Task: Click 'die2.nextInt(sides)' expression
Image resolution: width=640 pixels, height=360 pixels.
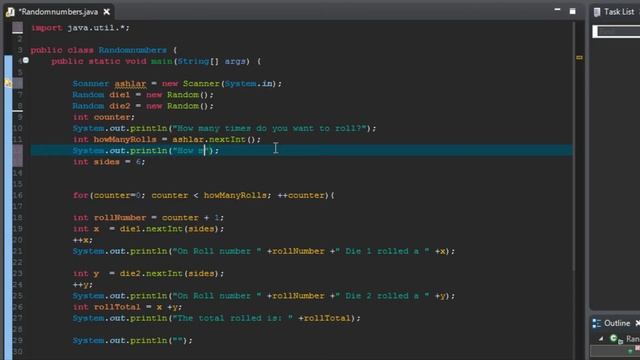Action: (x=169, y=273)
